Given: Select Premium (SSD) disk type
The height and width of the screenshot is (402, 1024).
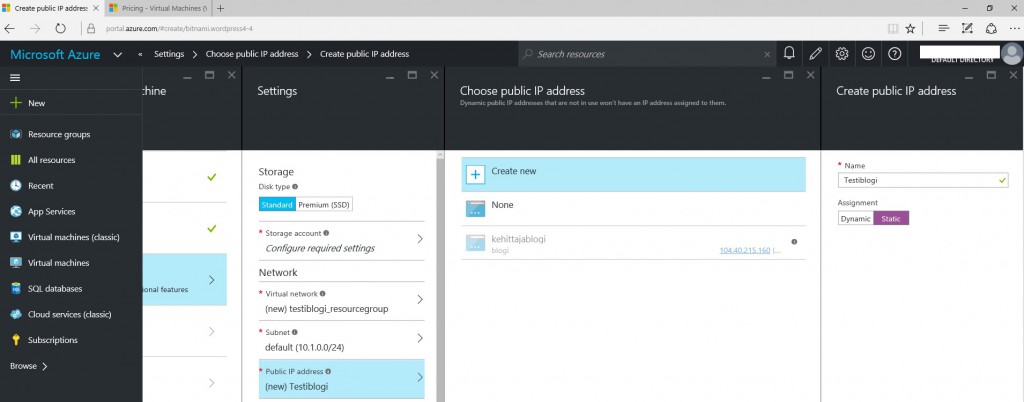Looking at the screenshot, I should click(x=324, y=204).
